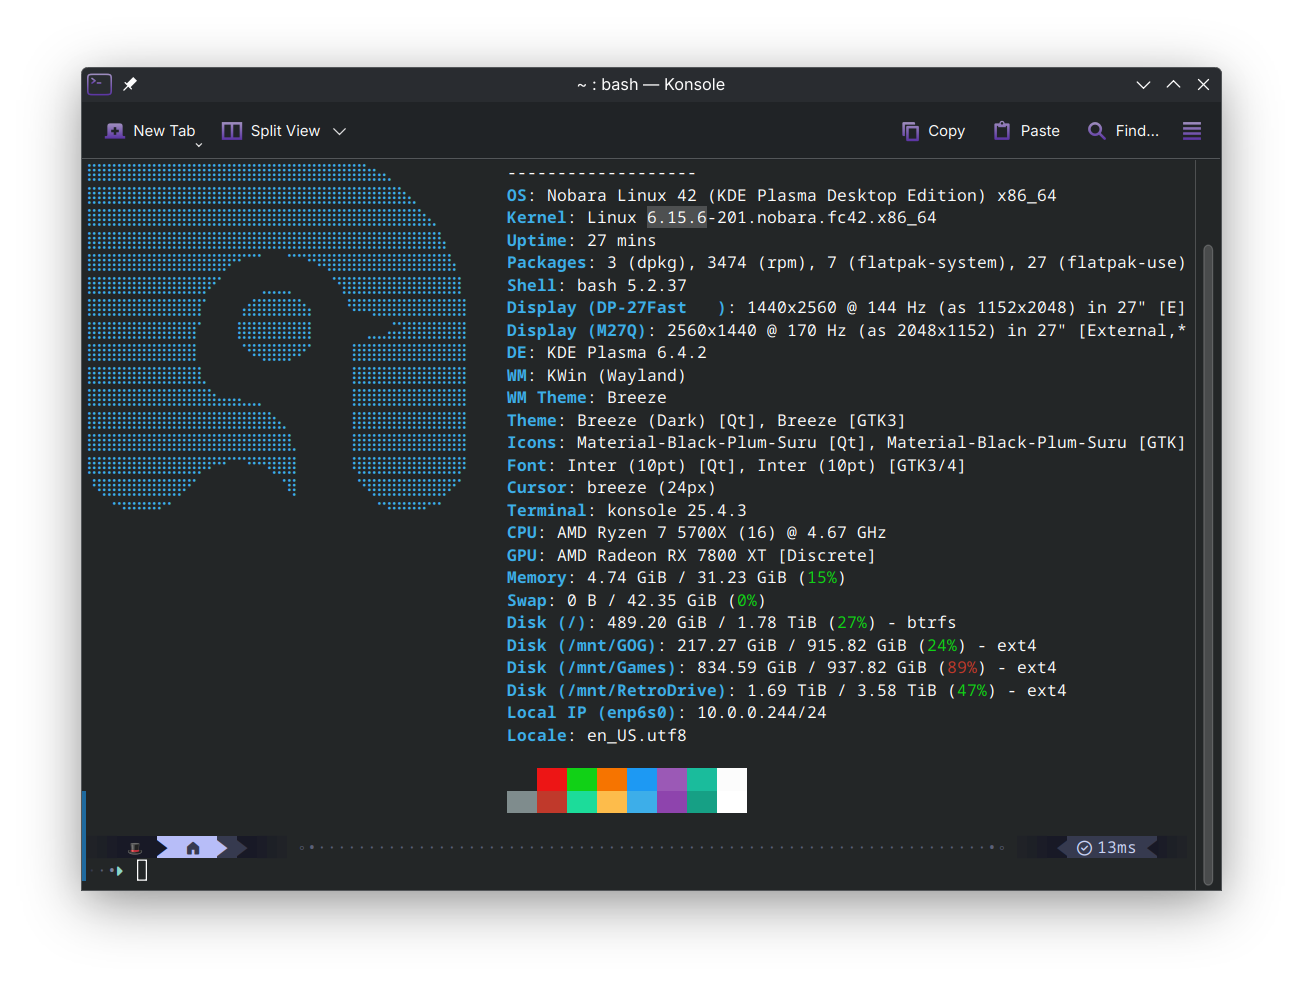Click 'GPU: AMD Radeon RX 7800 XT' line
Screen dimensions: 1303x987
coord(691,555)
